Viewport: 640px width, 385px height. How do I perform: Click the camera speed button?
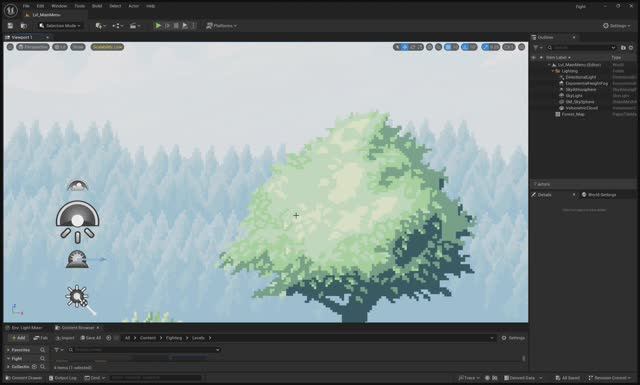point(509,47)
